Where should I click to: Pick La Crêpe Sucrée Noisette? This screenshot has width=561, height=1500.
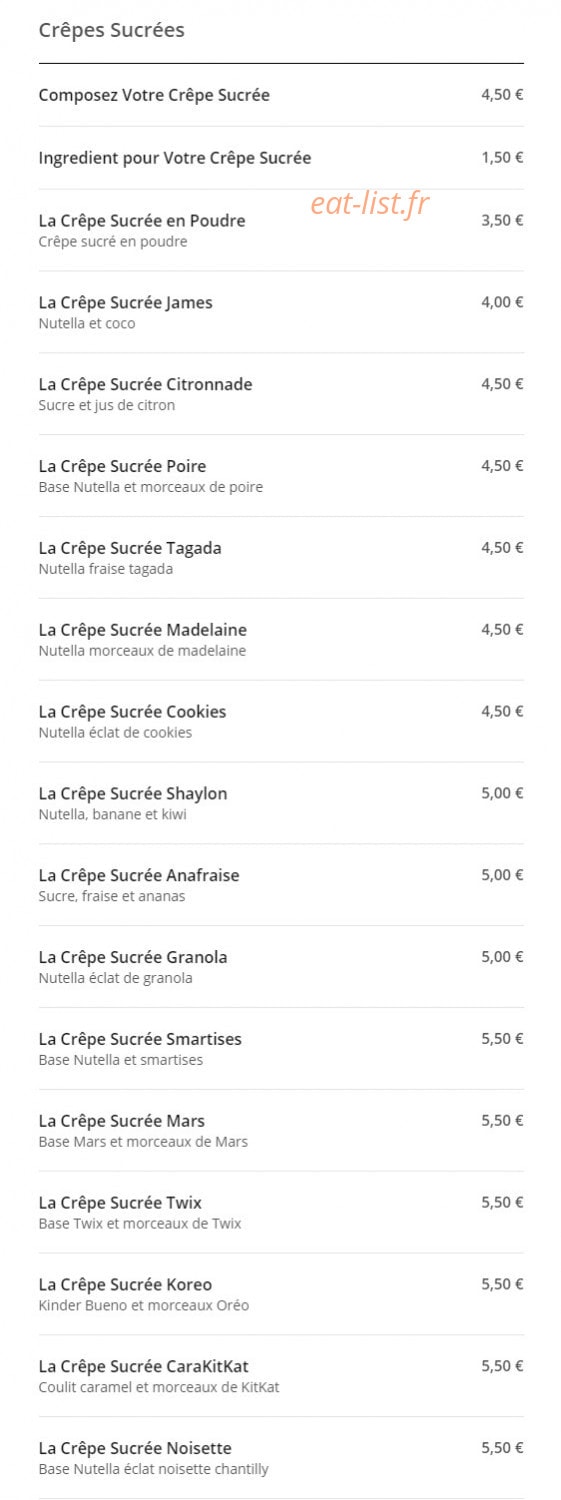281,1458
